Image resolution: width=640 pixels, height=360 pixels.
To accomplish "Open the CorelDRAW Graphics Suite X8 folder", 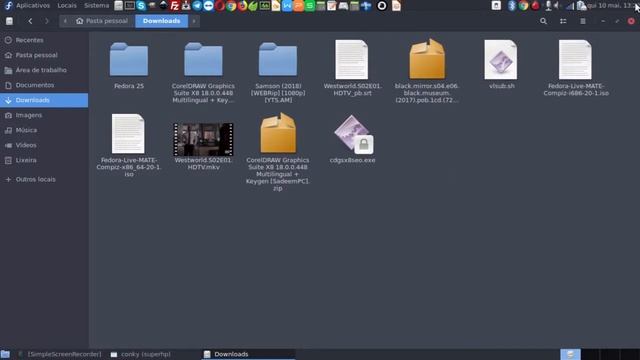I will pos(203,60).
